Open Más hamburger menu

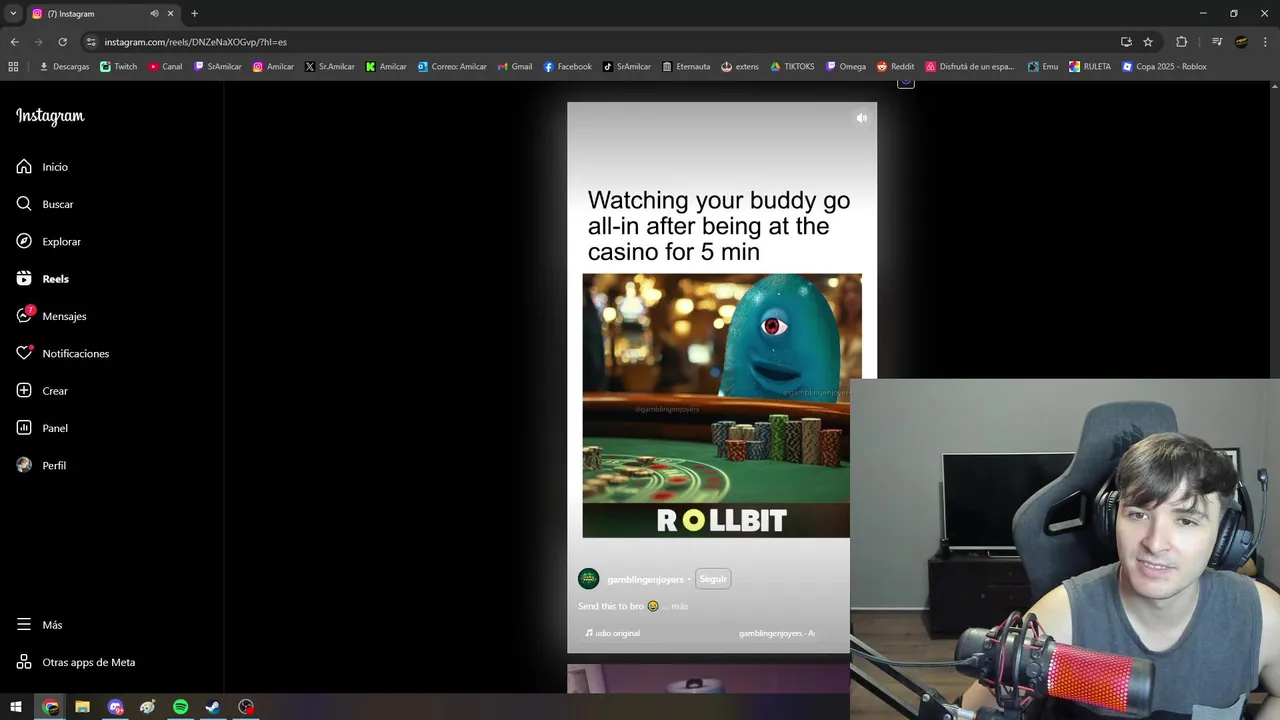(x=39, y=625)
